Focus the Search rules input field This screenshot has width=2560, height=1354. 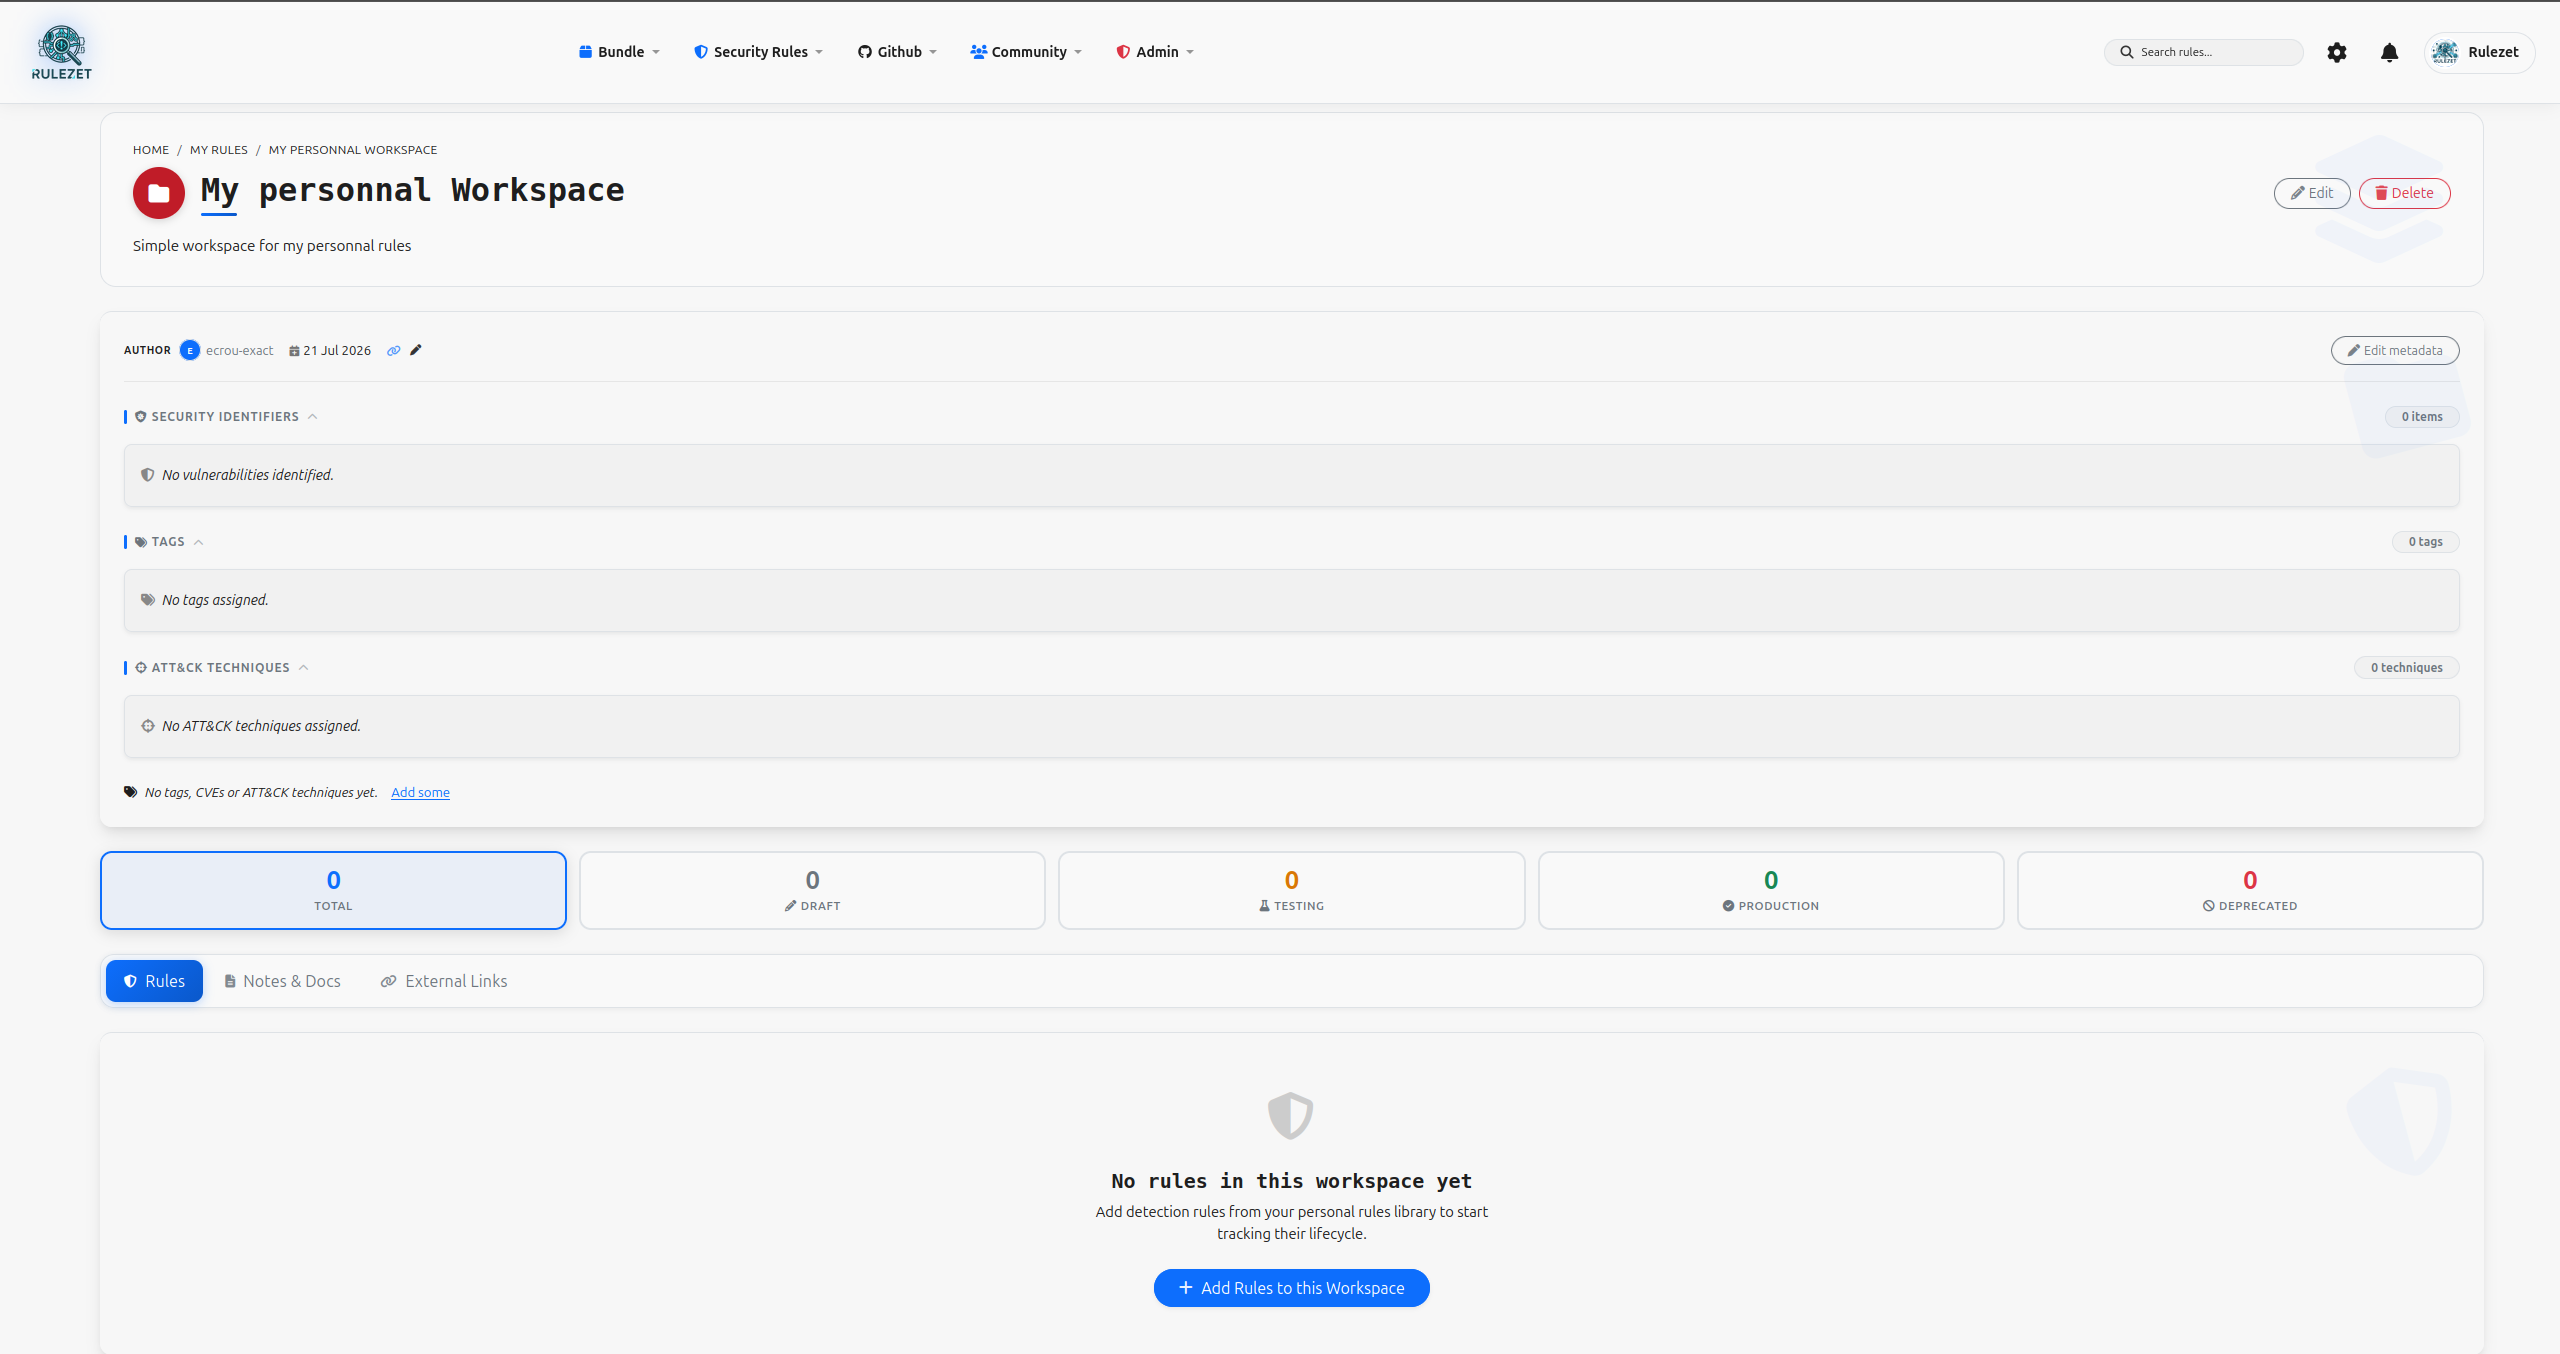[2204, 52]
